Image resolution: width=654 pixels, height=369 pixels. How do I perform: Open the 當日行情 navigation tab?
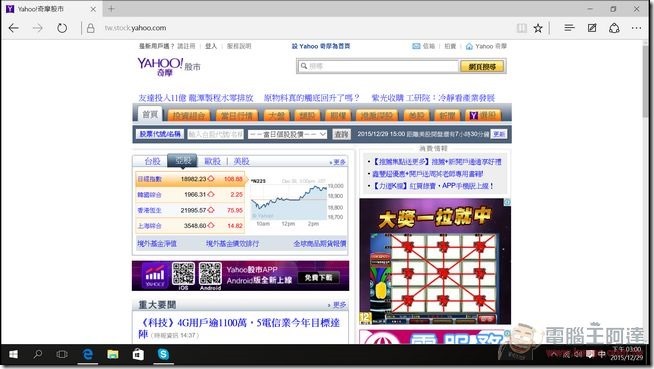[237, 115]
